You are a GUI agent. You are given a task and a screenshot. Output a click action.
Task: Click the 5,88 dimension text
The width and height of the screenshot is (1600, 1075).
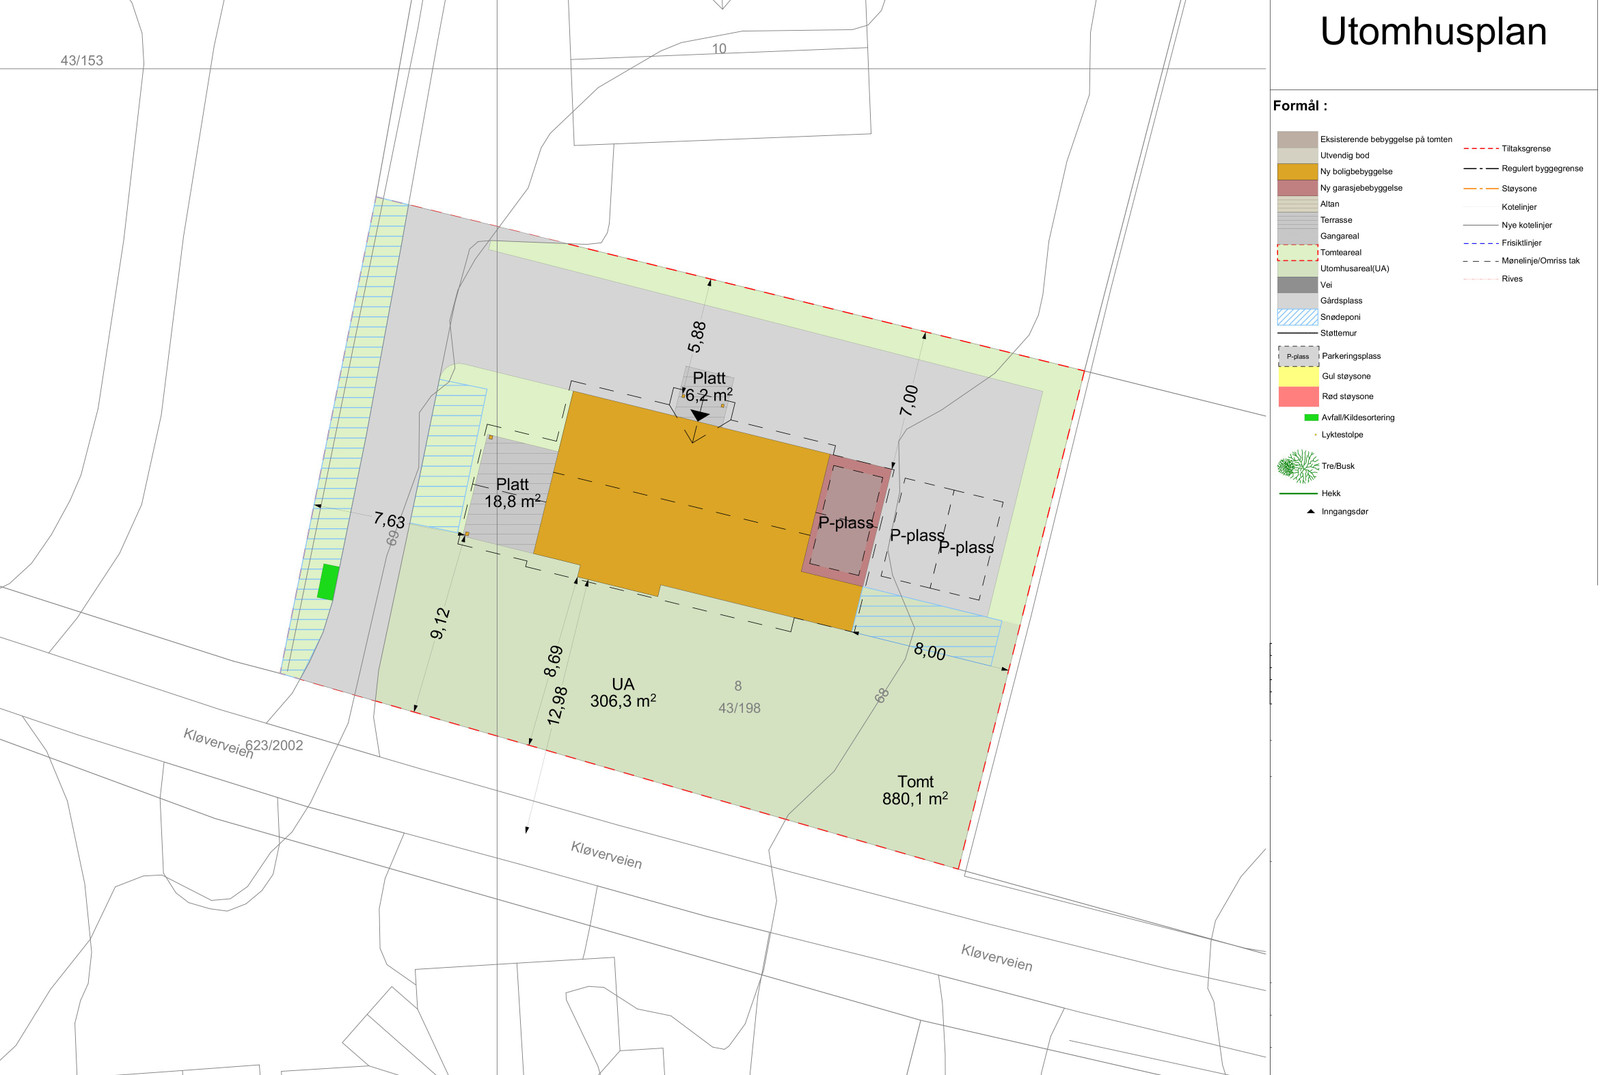697,336
